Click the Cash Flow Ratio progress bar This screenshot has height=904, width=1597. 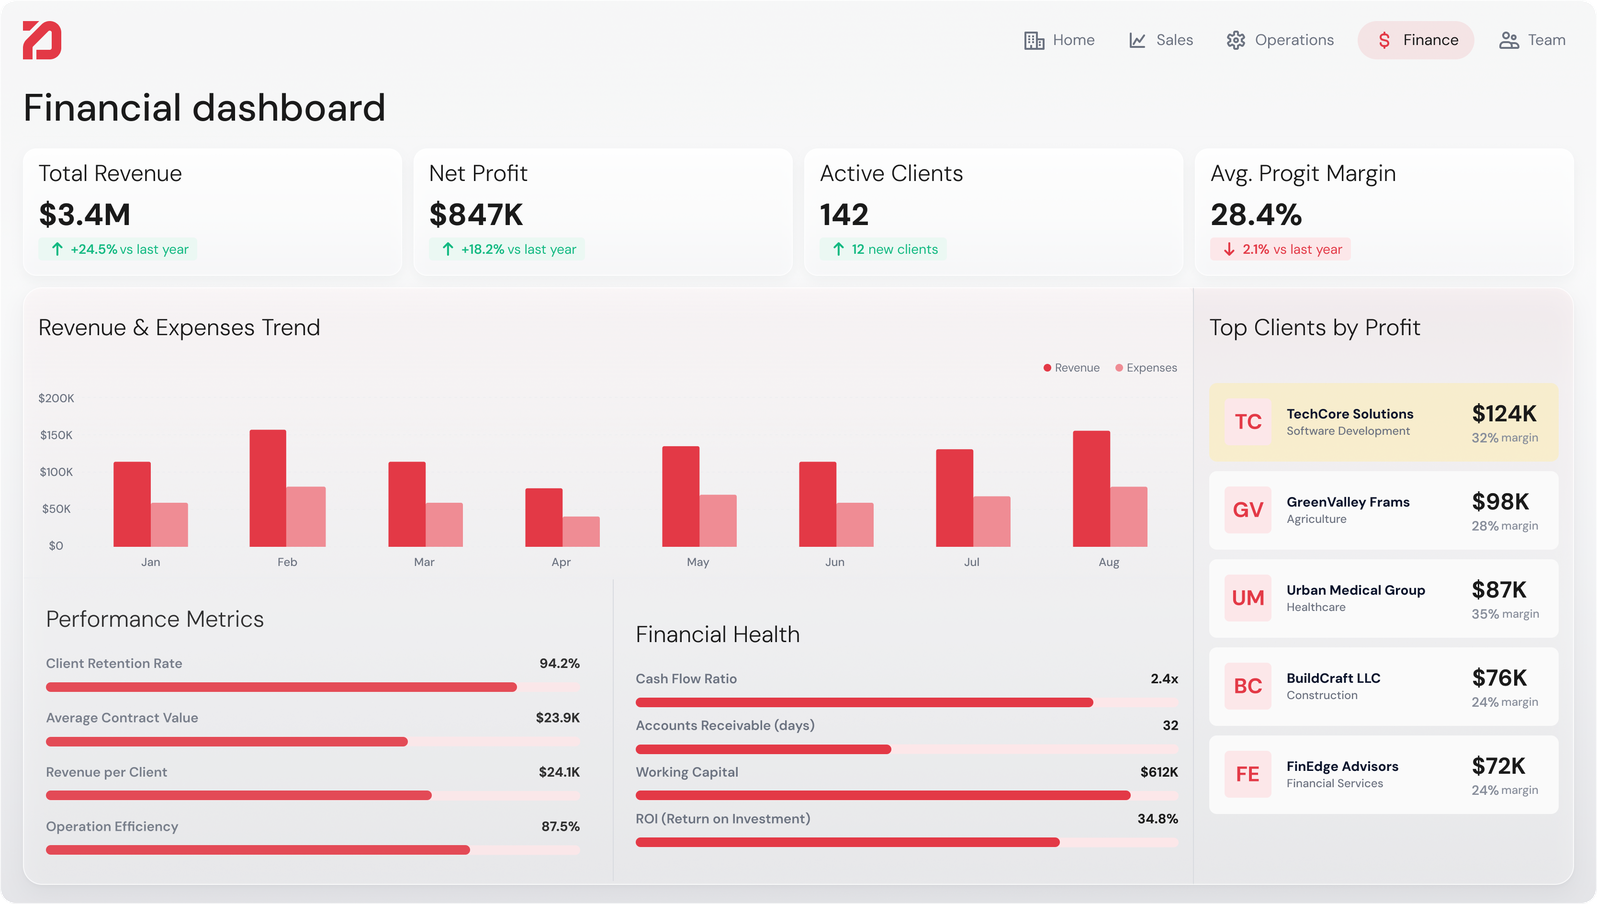coord(907,702)
